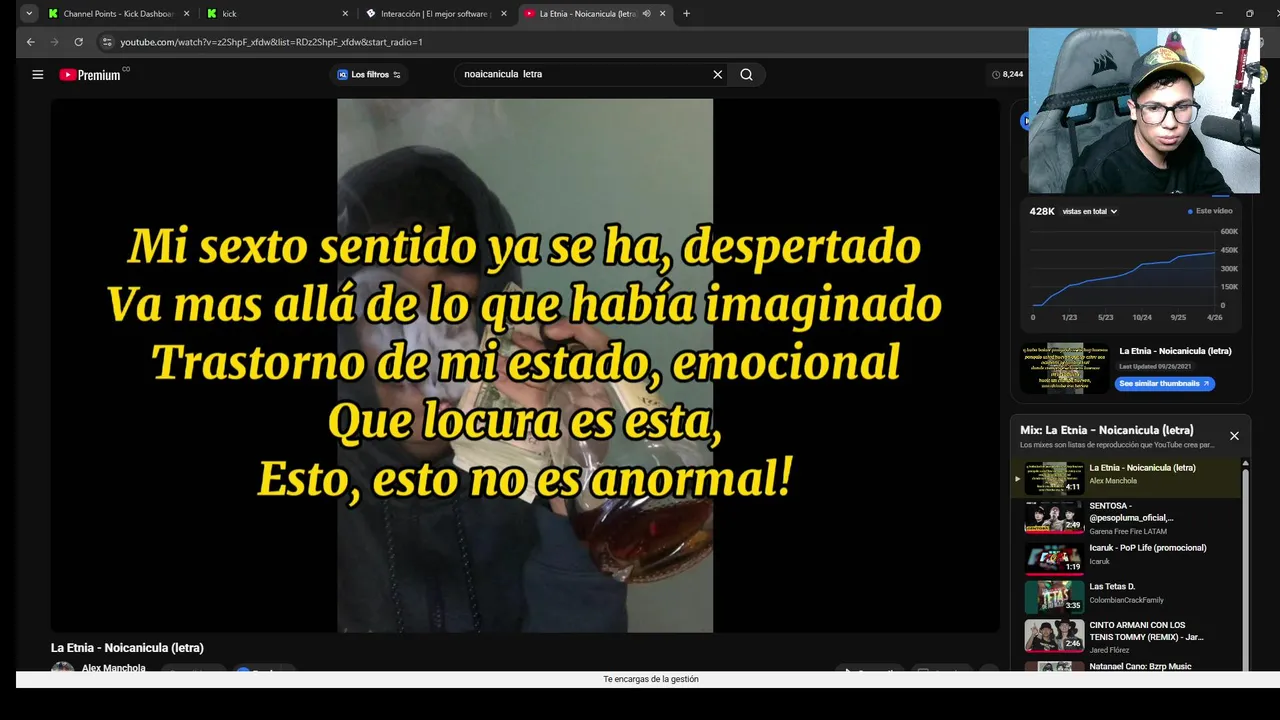Click the Alex Manchola channel avatar
Viewport: 1280px width, 720px height.
pos(63,667)
